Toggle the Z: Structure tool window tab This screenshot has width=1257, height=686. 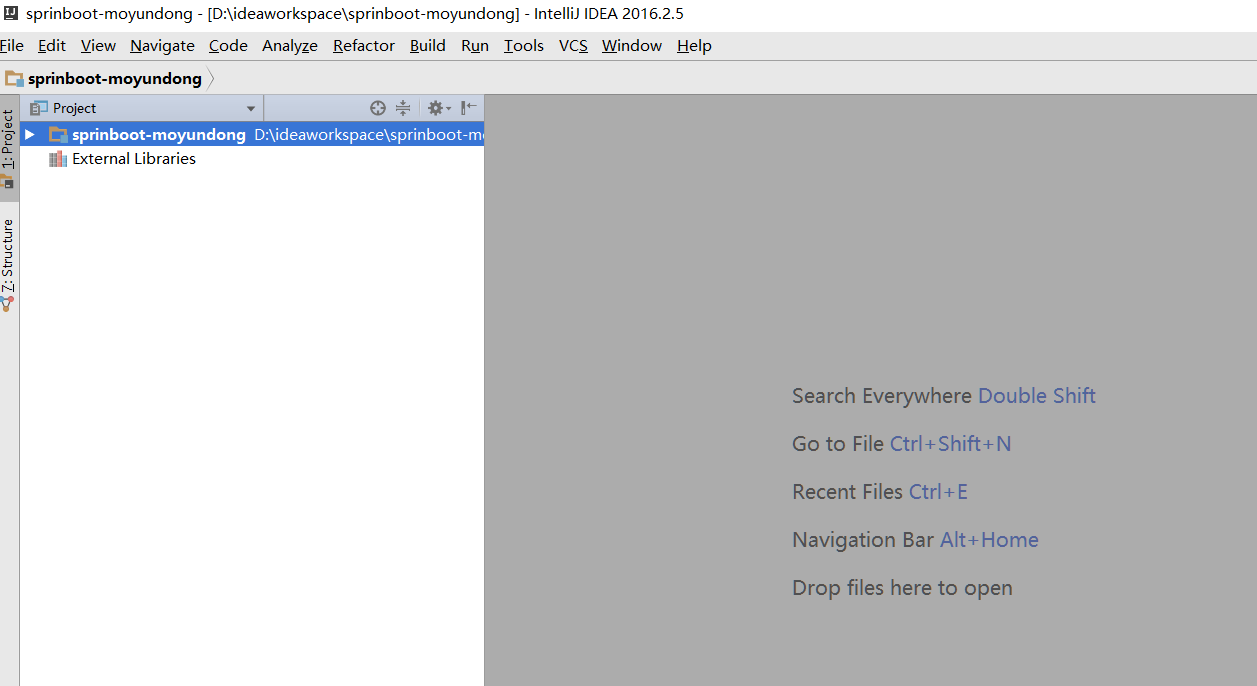tap(9, 262)
